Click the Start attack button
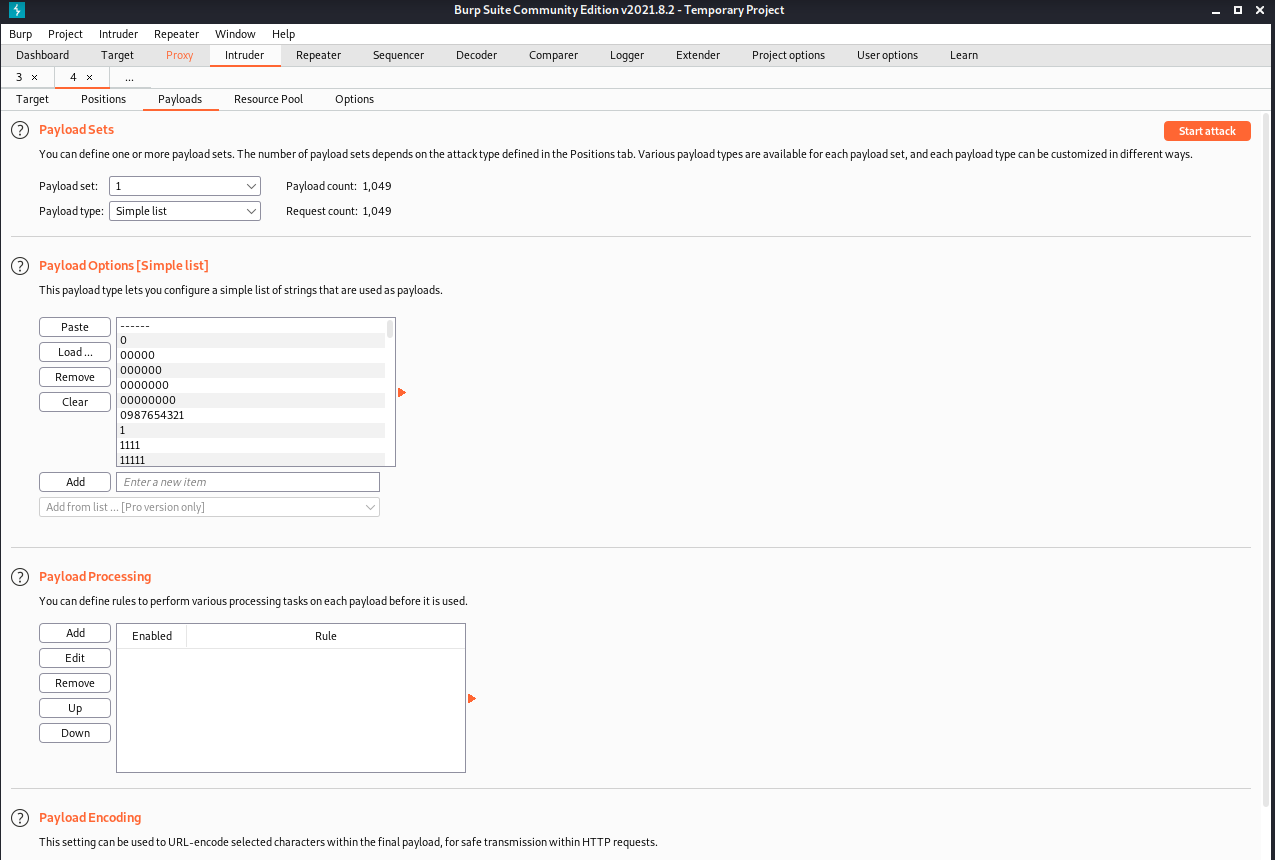1275x860 pixels. point(1207,131)
